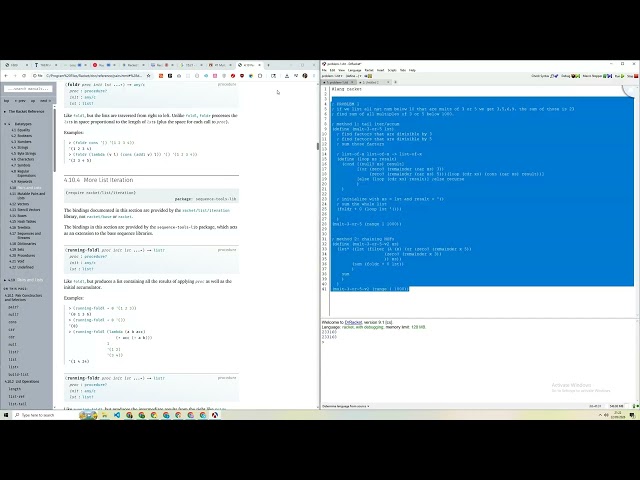This screenshot has height=480, width=640.
Task: Open sidebar link '4.4 Strings'
Action: 20,148
